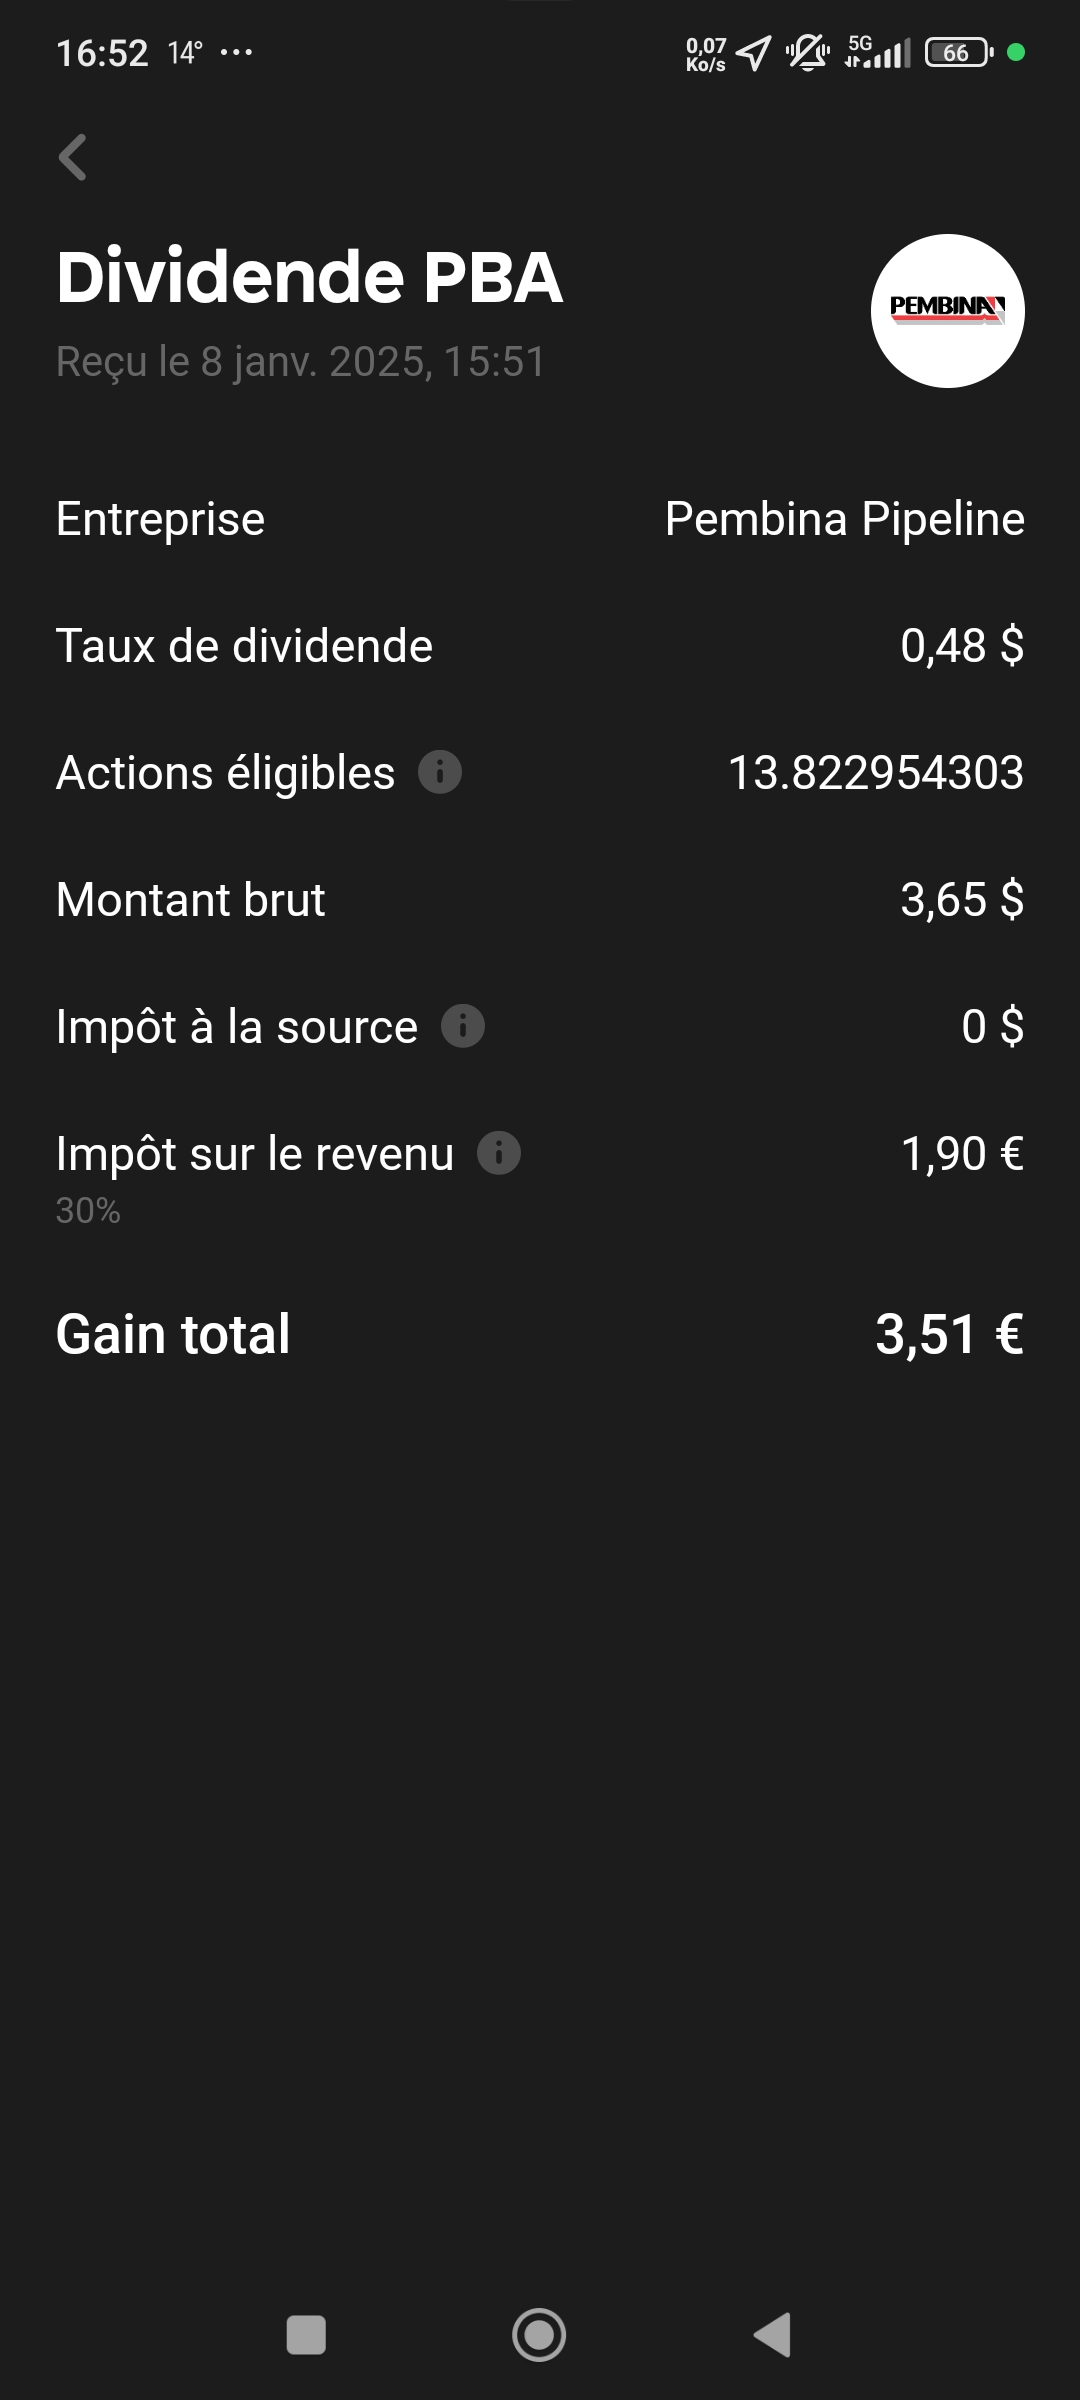1080x2400 pixels.
Task: Tap the back arrow at top left
Action: (x=73, y=157)
